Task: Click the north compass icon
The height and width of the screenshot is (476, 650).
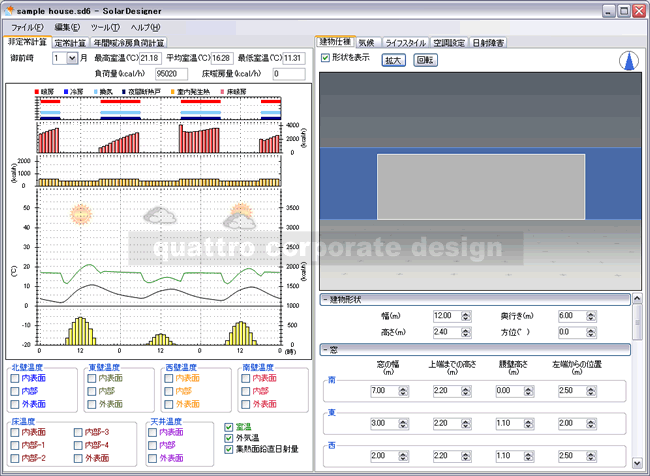Action: (629, 61)
